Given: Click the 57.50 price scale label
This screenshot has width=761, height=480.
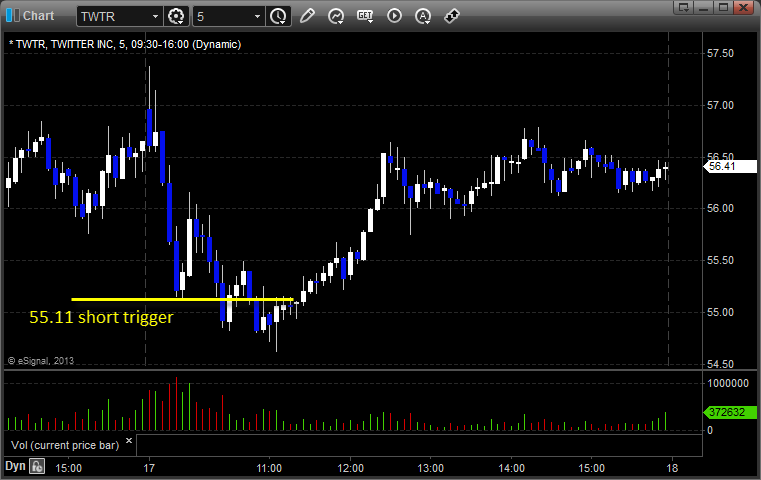Looking at the screenshot, I should (720, 53).
